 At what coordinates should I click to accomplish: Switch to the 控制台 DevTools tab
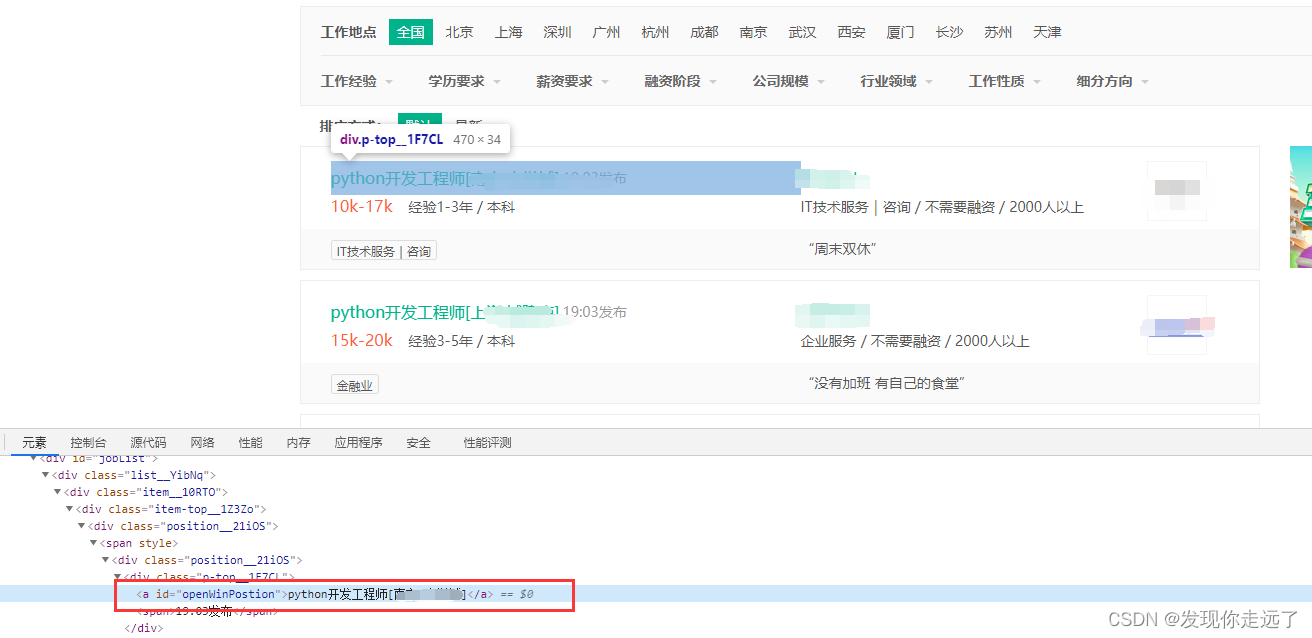click(88, 441)
